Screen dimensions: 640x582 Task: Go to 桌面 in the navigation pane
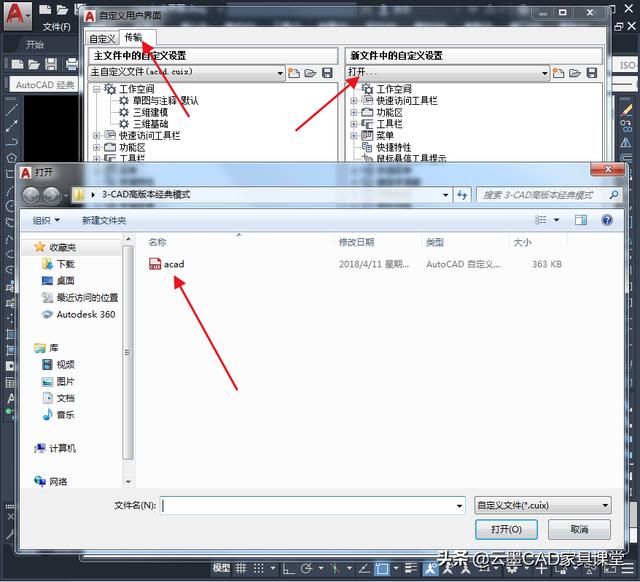pos(65,281)
